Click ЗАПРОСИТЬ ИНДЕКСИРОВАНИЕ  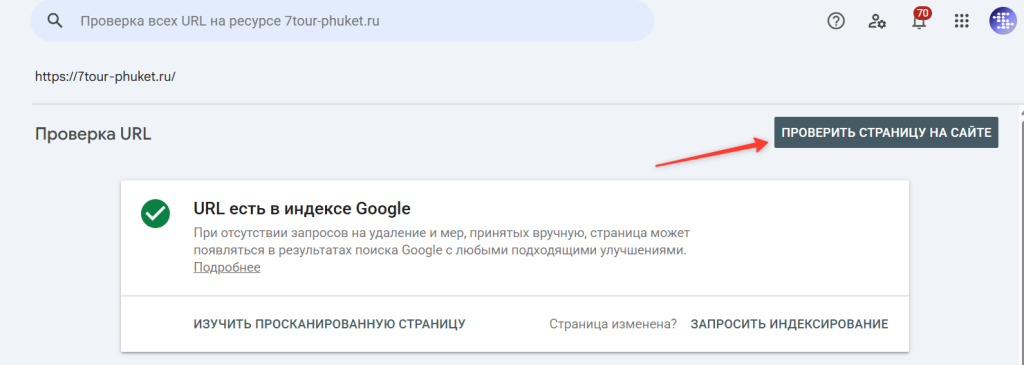pyautogui.click(x=790, y=324)
